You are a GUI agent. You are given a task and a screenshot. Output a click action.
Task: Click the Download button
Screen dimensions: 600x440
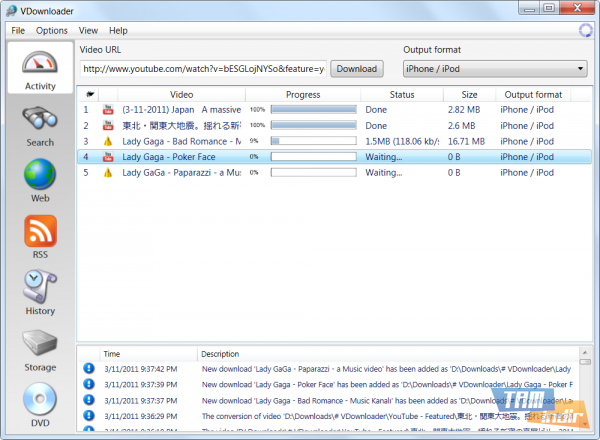click(x=357, y=69)
